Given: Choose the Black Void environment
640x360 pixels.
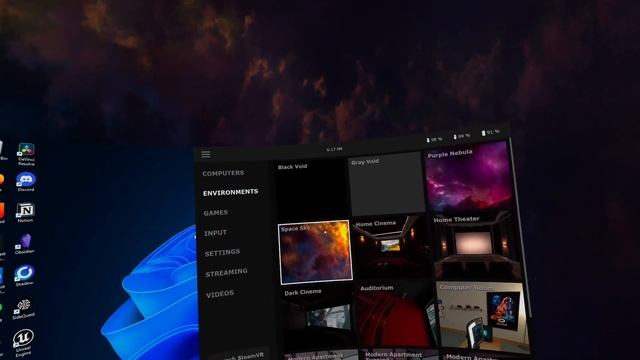Looking at the screenshot, I should tap(311, 189).
